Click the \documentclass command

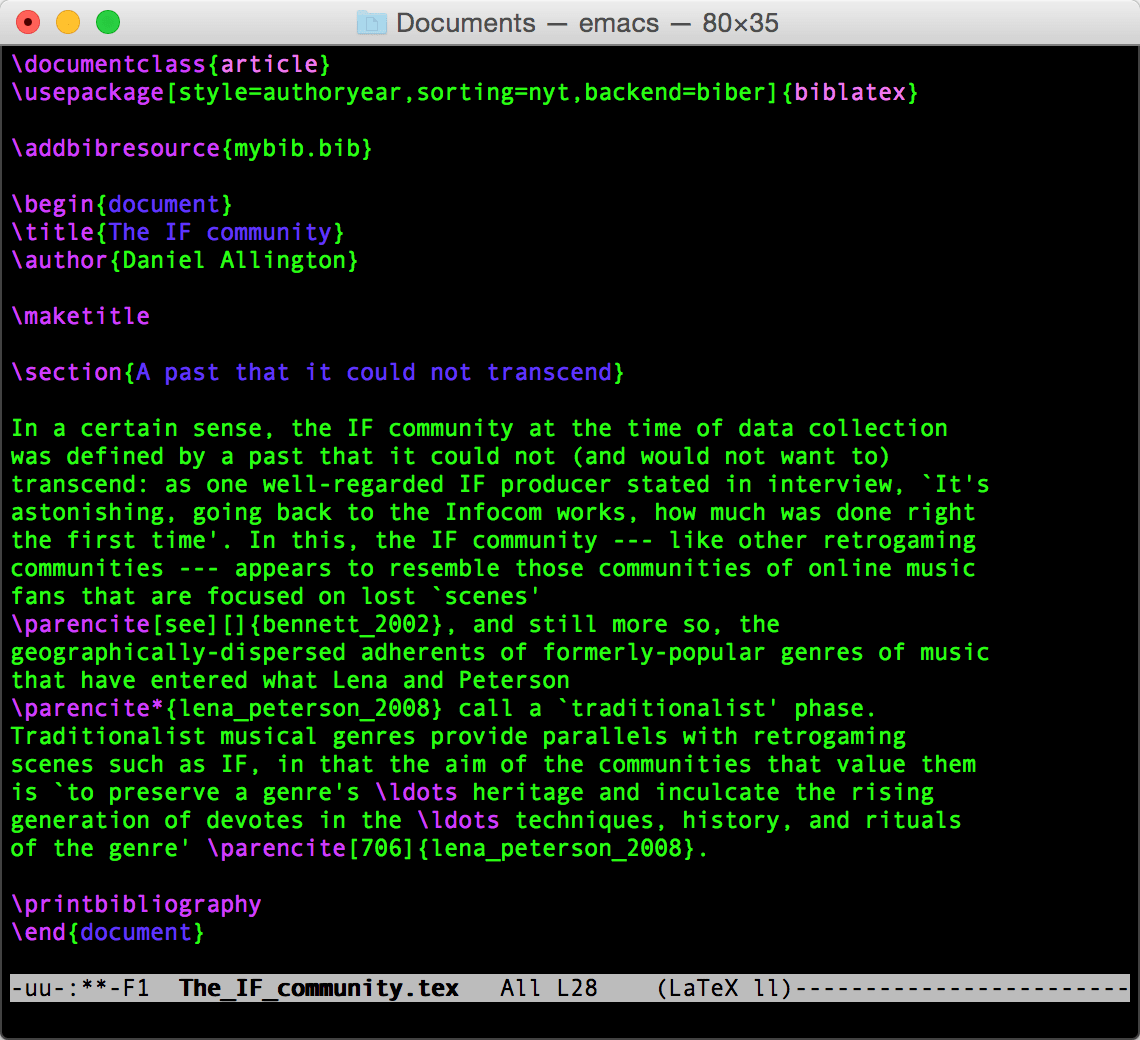(108, 65)
